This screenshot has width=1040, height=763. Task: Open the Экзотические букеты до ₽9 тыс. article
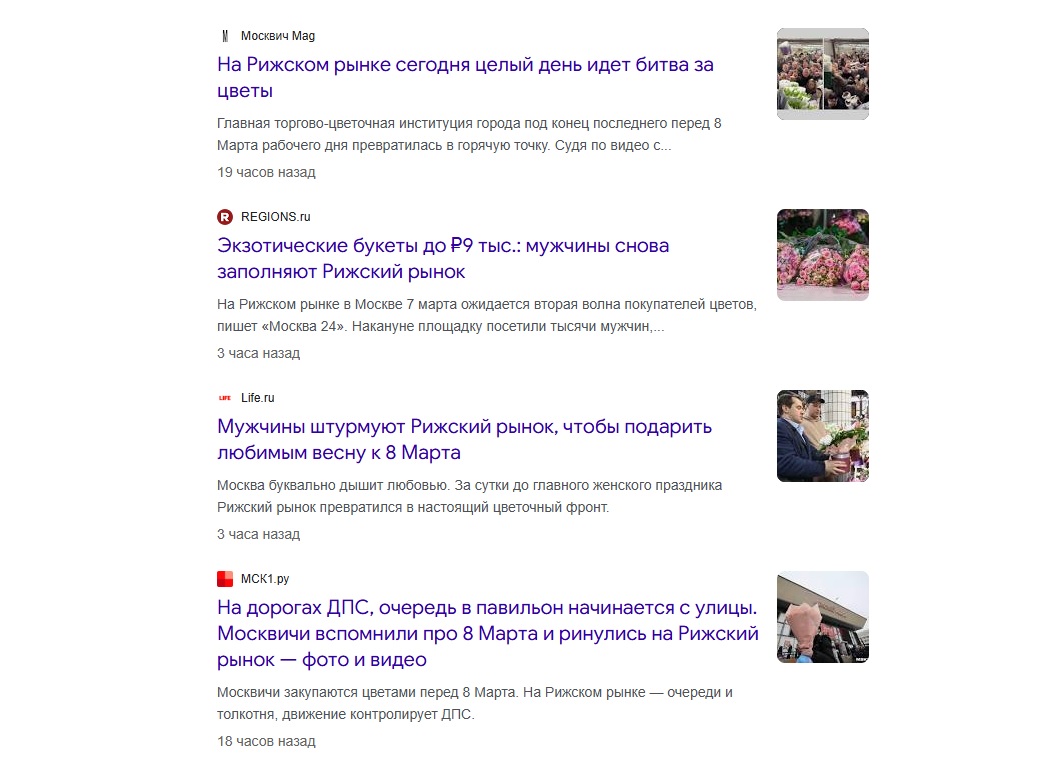442,259
